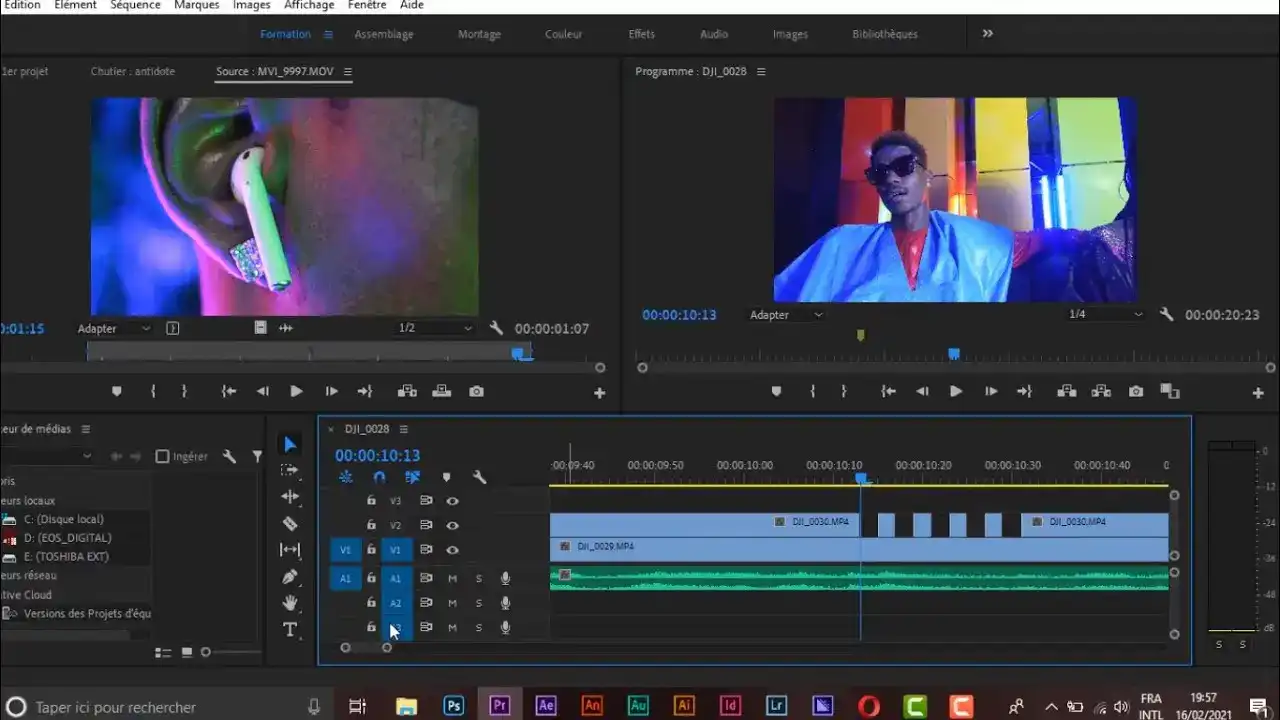1280x720 pixels.
Task: Open the Adapter zoom dropdown in Program monitor
Action: coord(785,314)
